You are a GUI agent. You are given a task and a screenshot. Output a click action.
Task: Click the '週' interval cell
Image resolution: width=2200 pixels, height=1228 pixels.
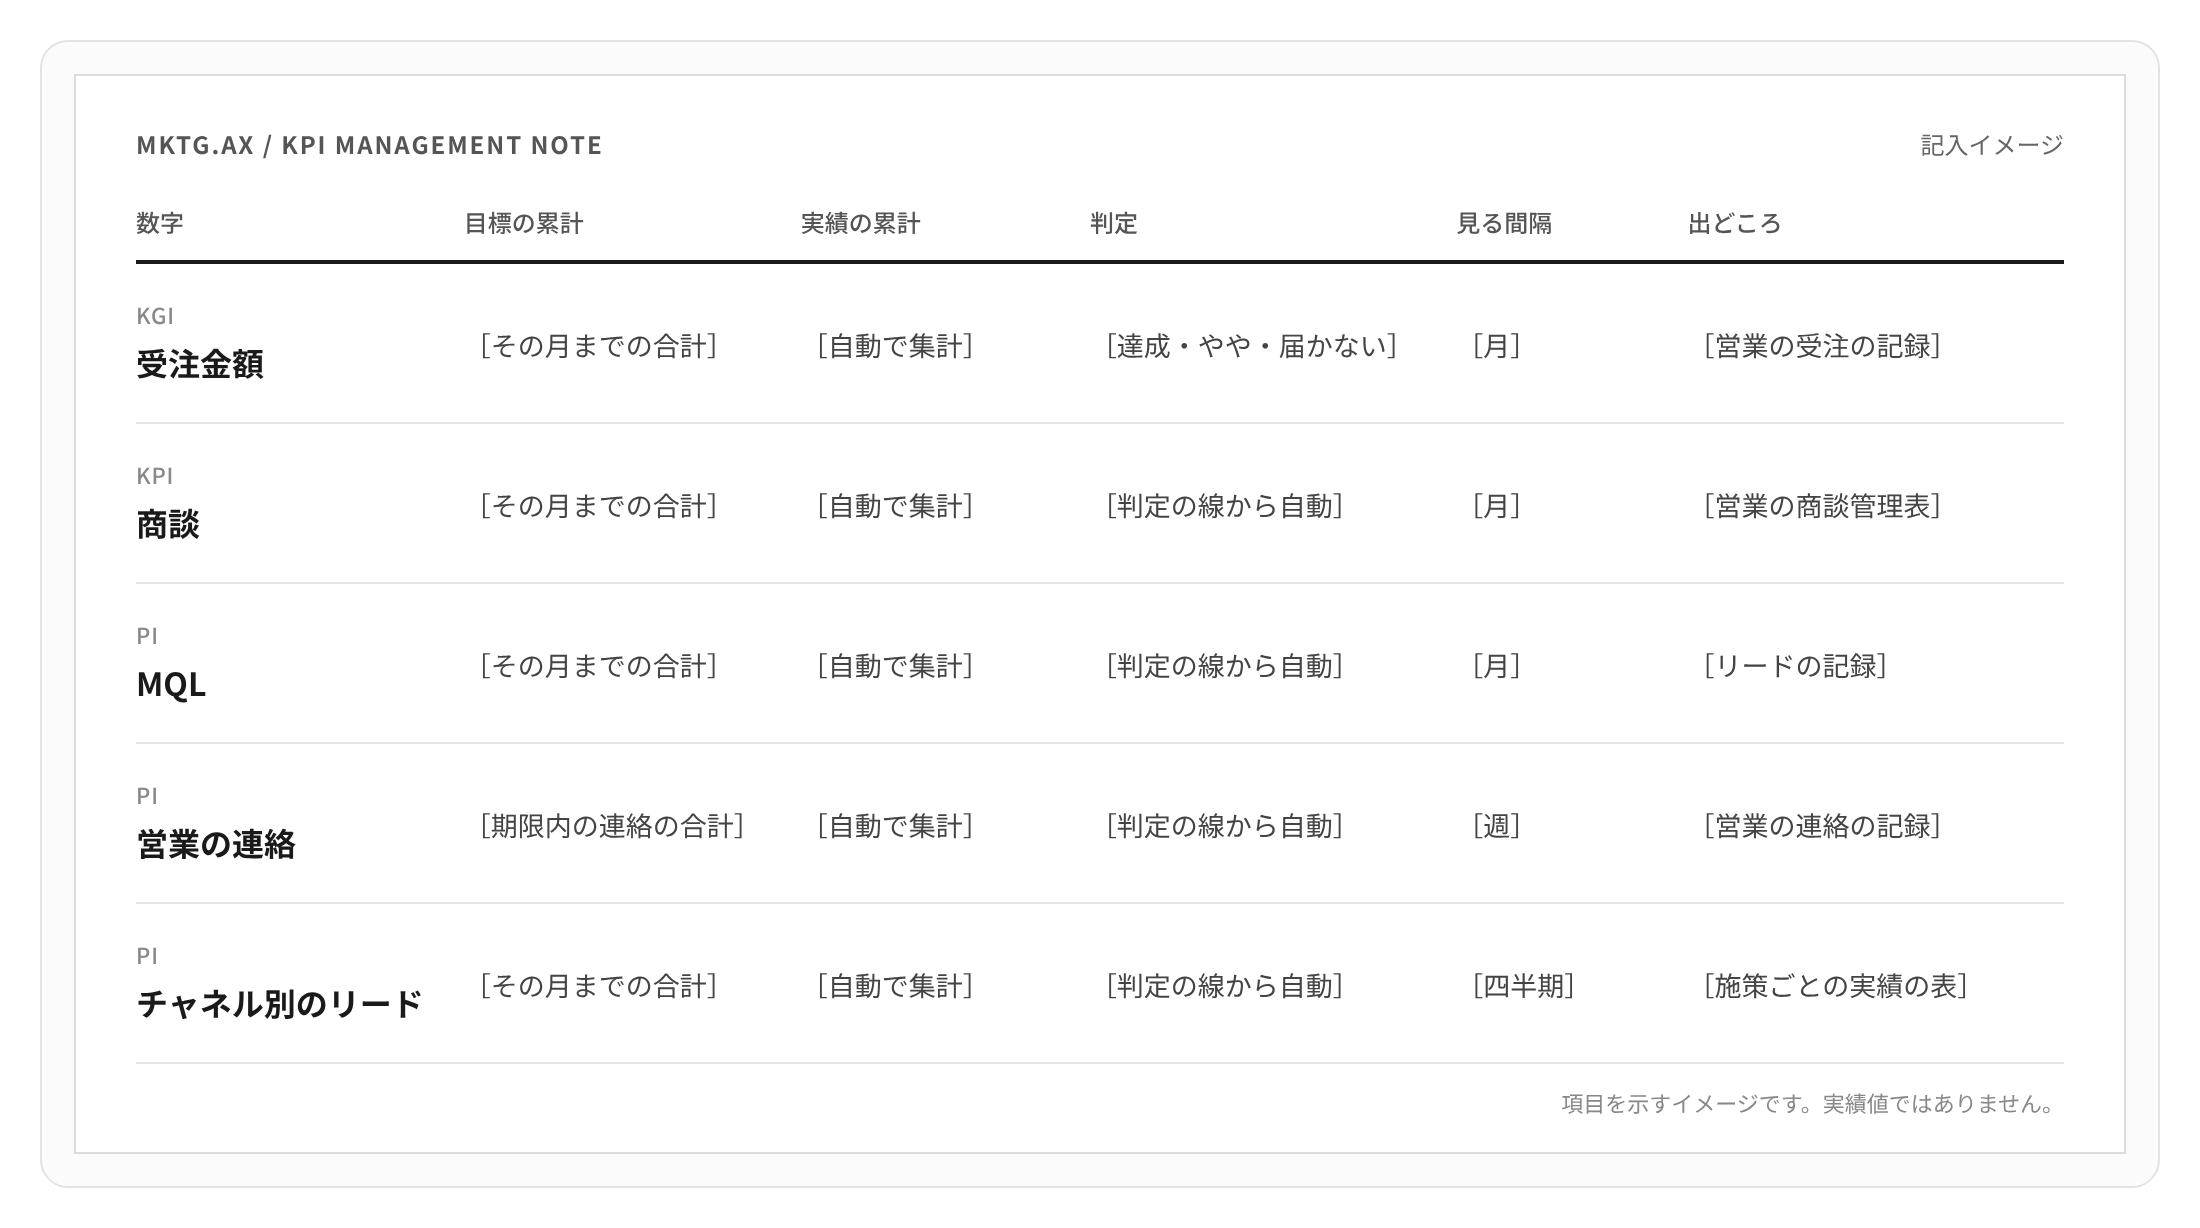point(1496,826)
